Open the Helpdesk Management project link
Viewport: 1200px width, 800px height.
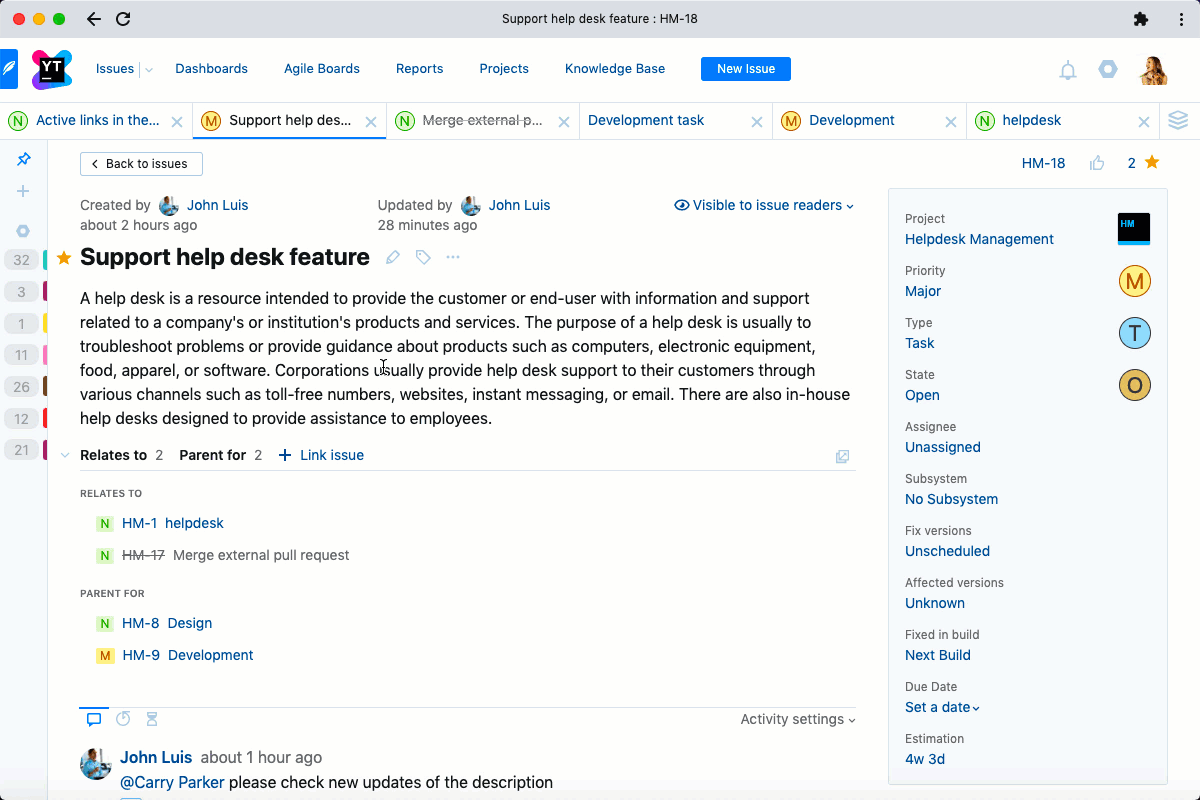click(x=979, y=239)
